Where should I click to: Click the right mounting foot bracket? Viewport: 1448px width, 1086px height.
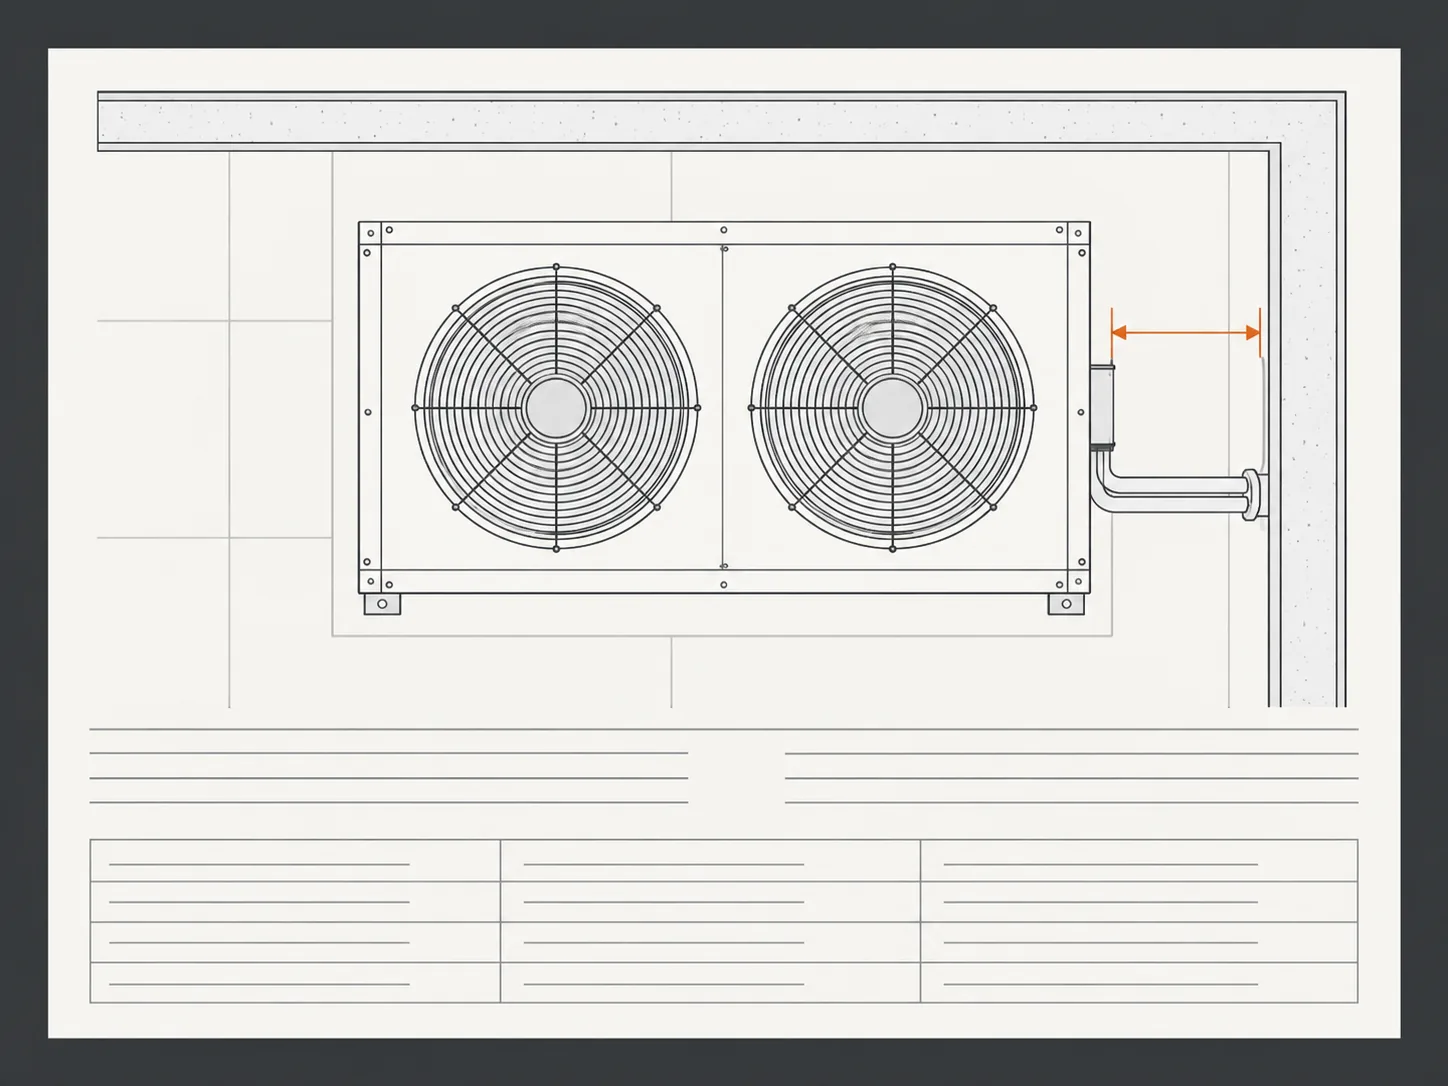click(1066, 604)
